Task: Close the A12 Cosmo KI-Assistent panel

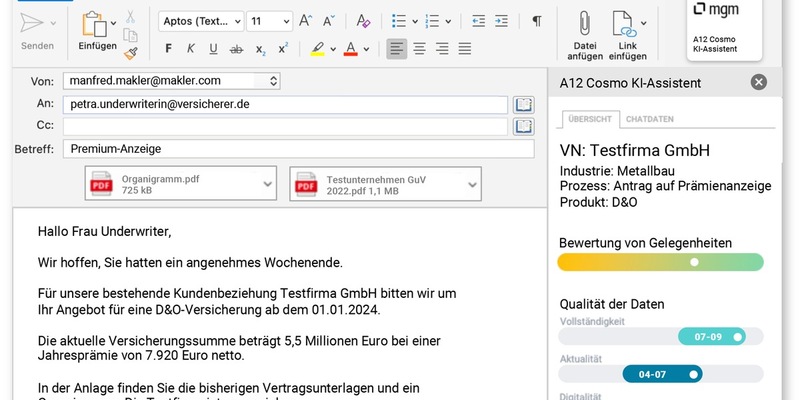Action: (x=759, y=82)
